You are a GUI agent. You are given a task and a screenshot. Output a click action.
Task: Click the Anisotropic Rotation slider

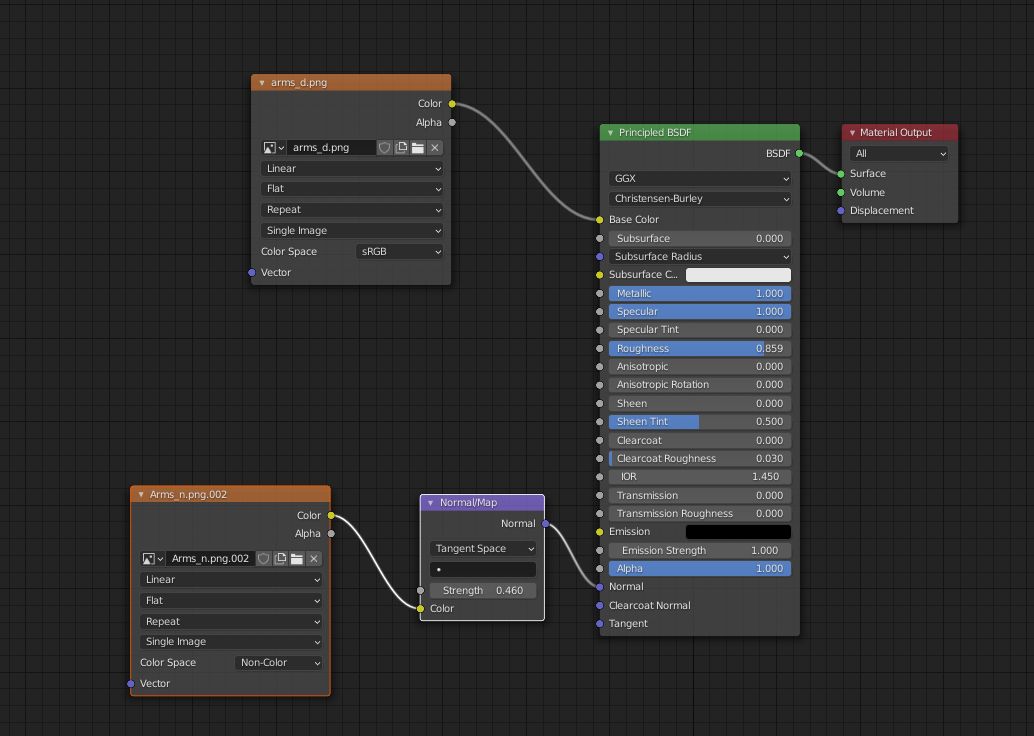[x=700, y=384]
